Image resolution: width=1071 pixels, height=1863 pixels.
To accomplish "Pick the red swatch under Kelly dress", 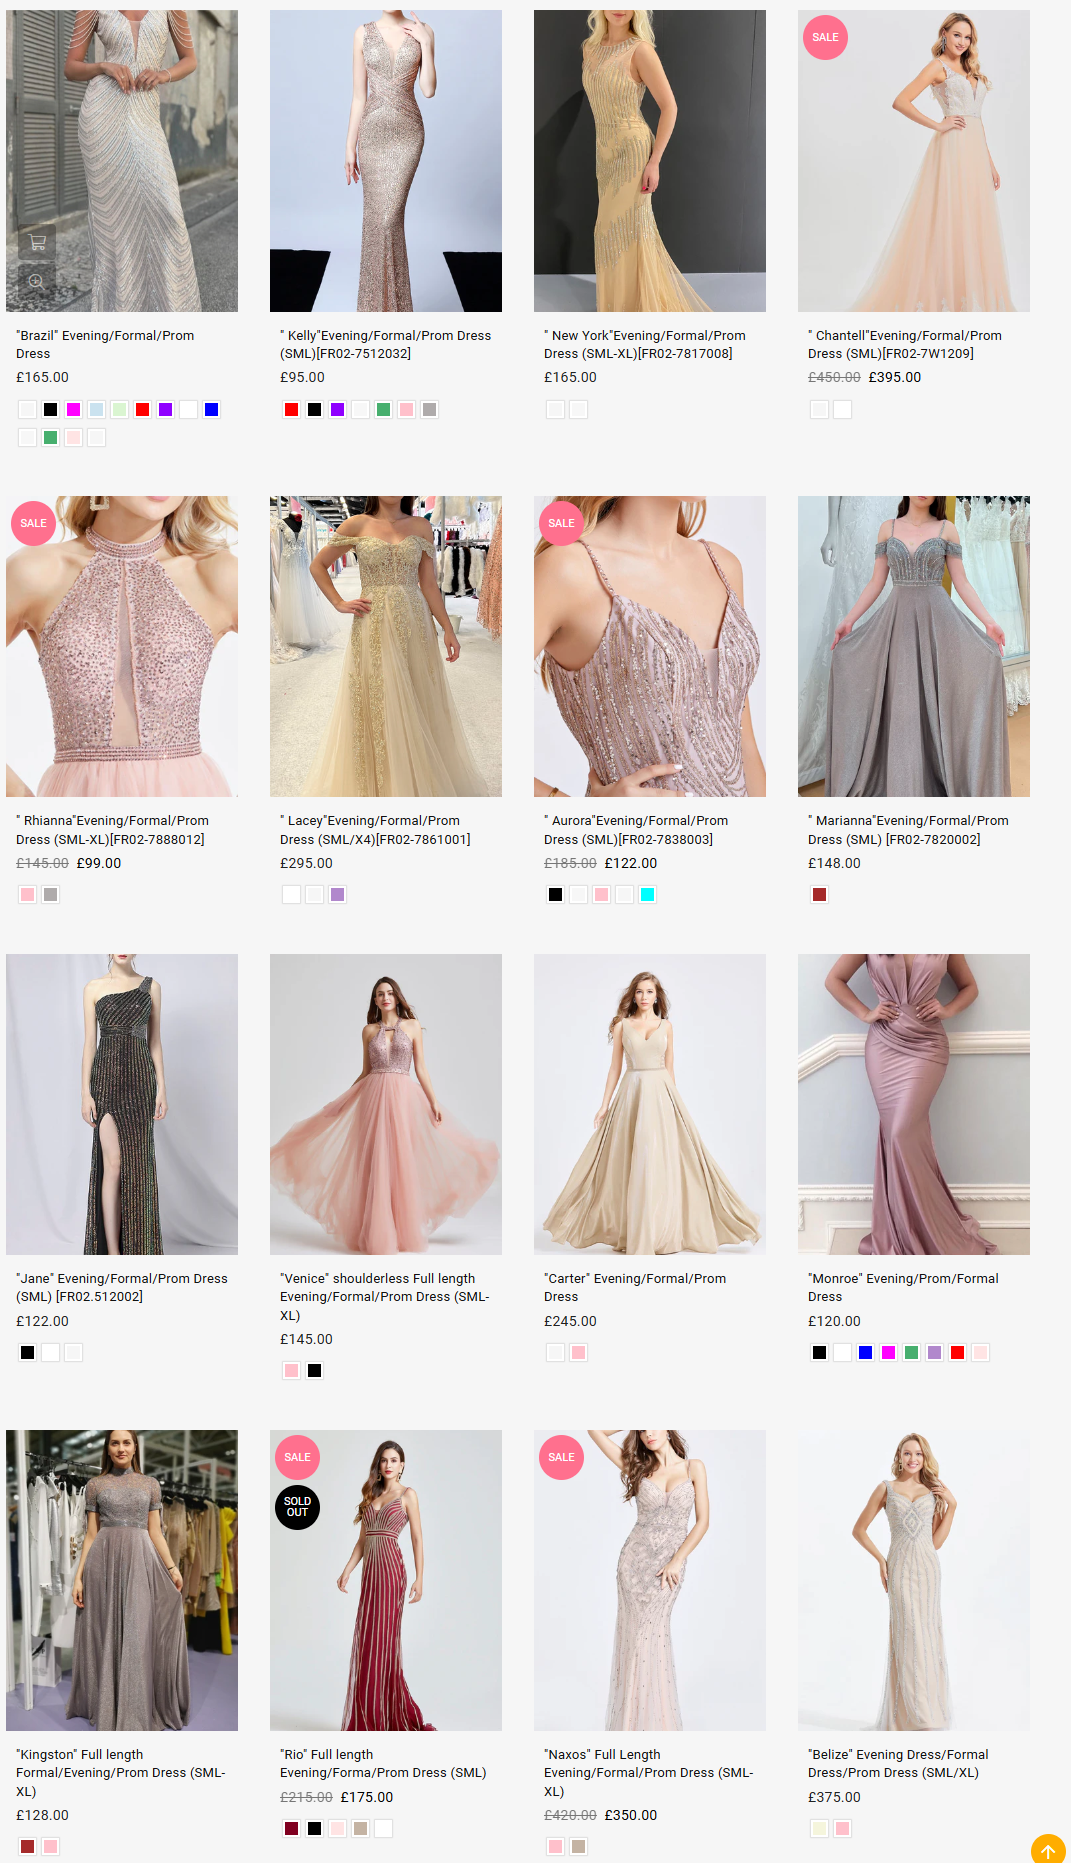I will click(291, 409).
